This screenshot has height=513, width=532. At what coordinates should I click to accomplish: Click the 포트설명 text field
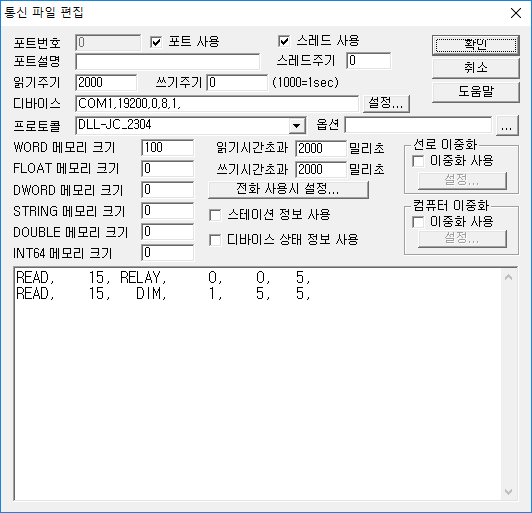click(168, 62)
